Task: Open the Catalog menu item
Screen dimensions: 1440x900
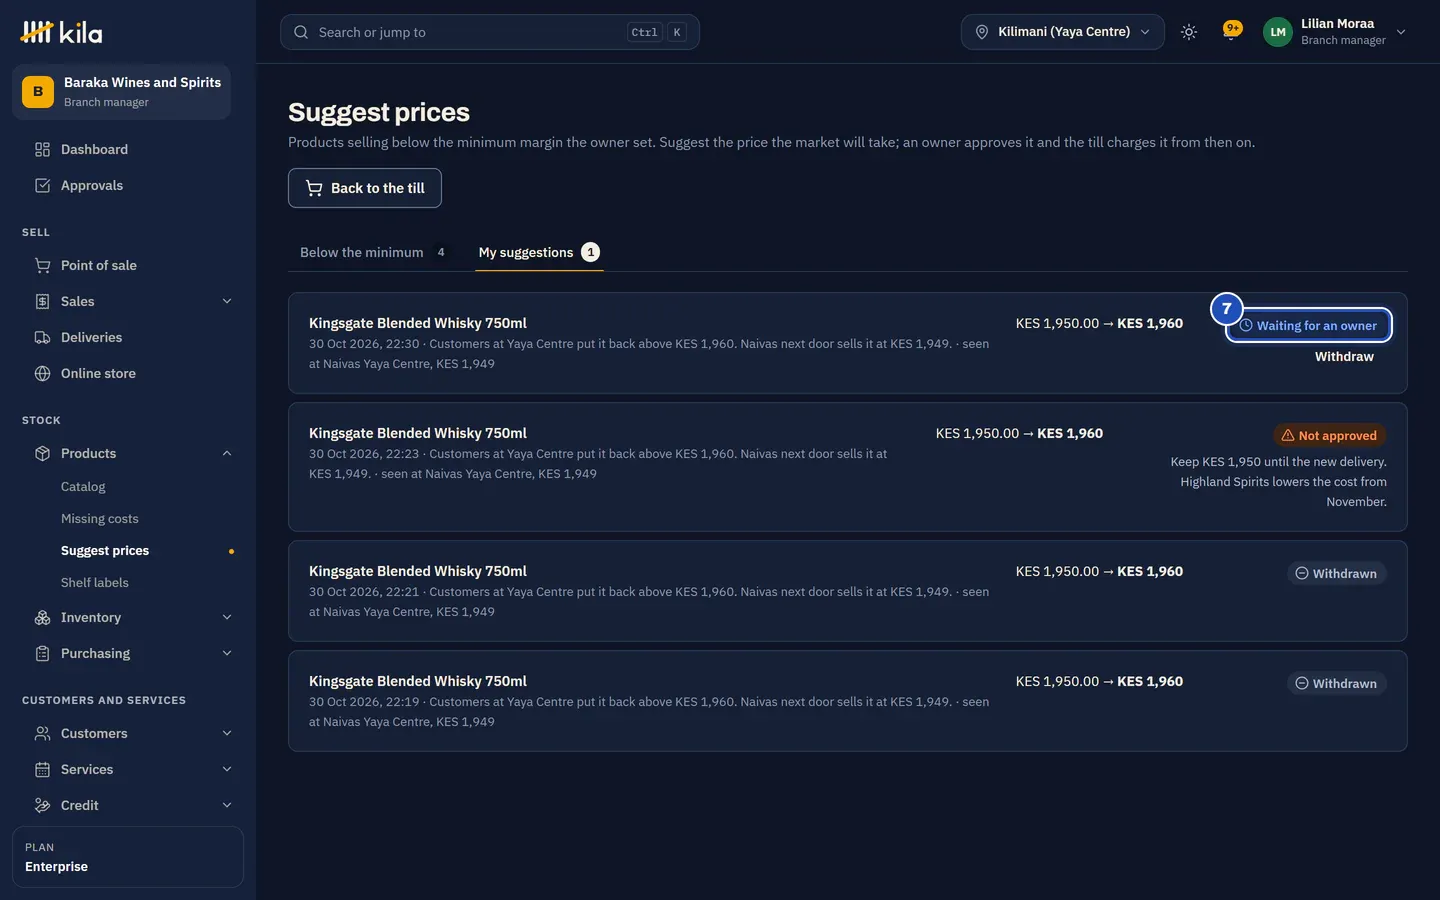Action: 83,487
